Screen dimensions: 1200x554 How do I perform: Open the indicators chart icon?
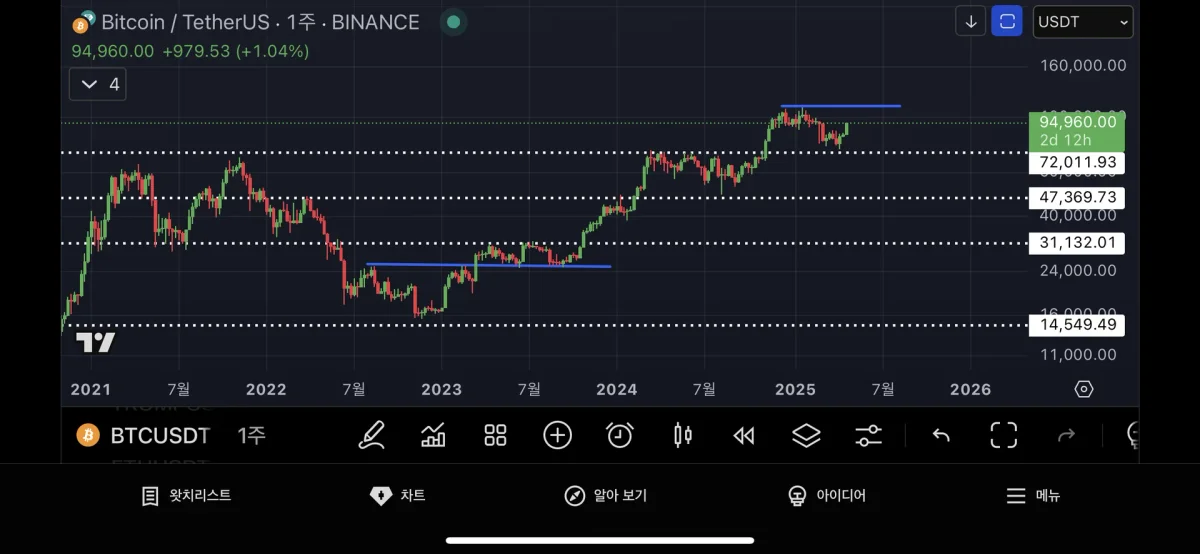[433, 435]
